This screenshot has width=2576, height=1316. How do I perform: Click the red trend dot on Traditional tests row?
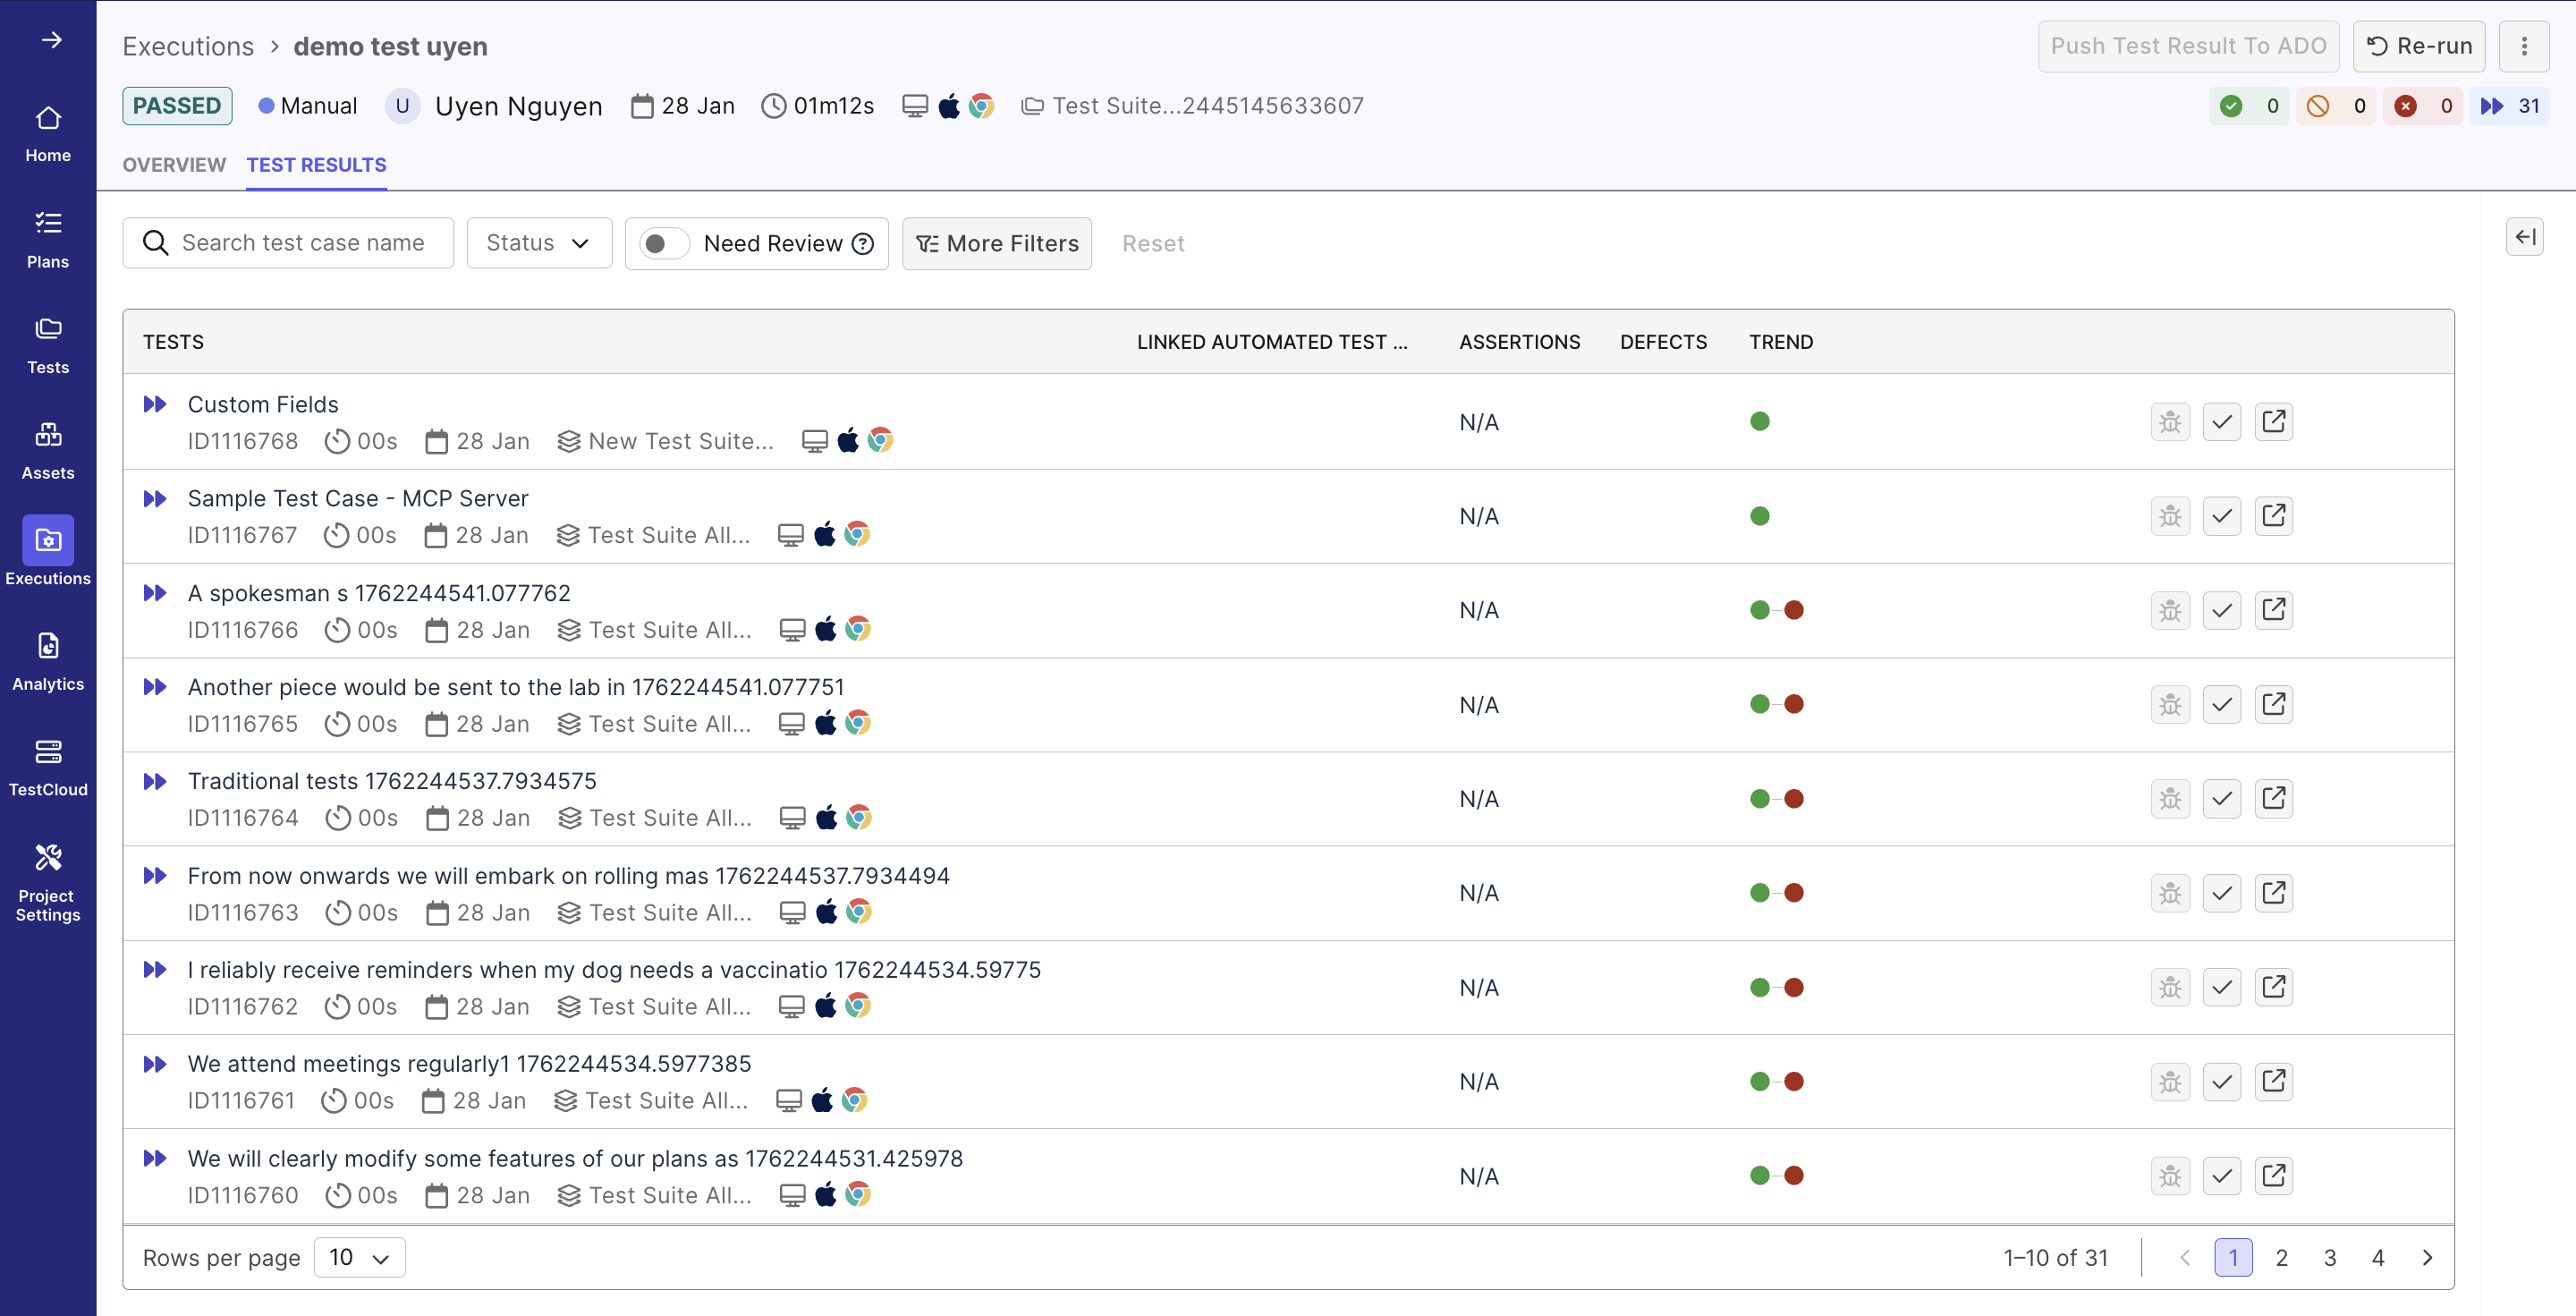1794,798
